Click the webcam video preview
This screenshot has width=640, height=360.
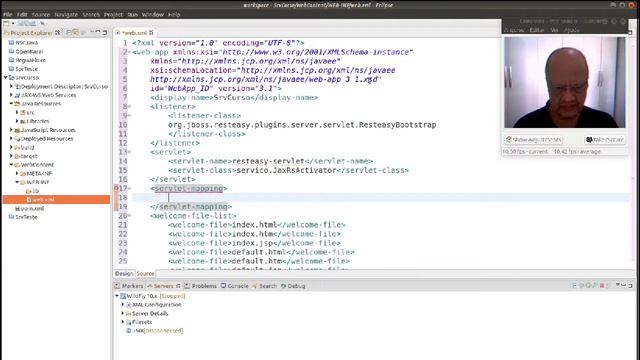point(565,82)
